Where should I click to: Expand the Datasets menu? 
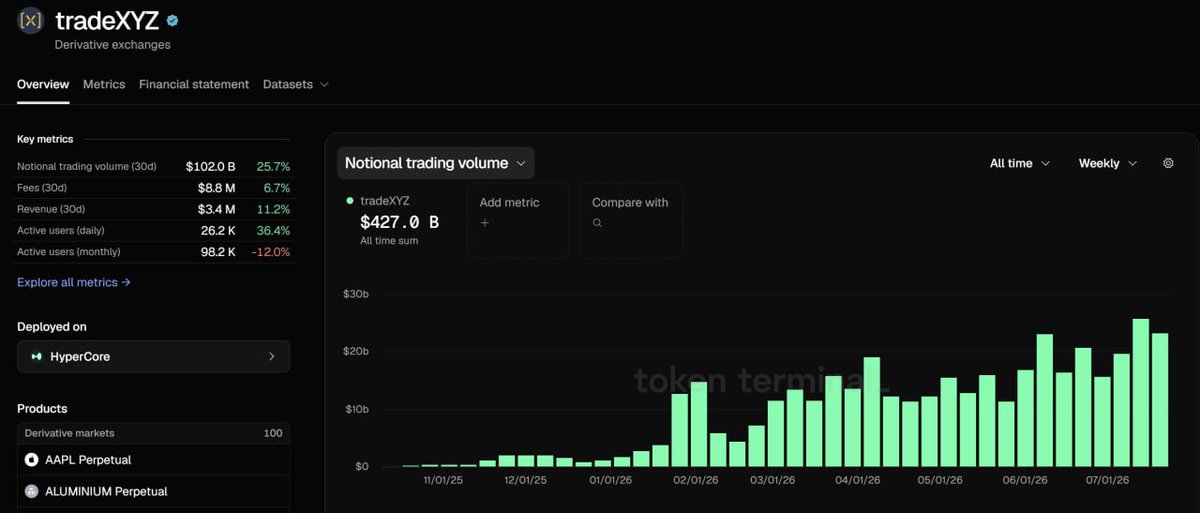pos(296,84)
